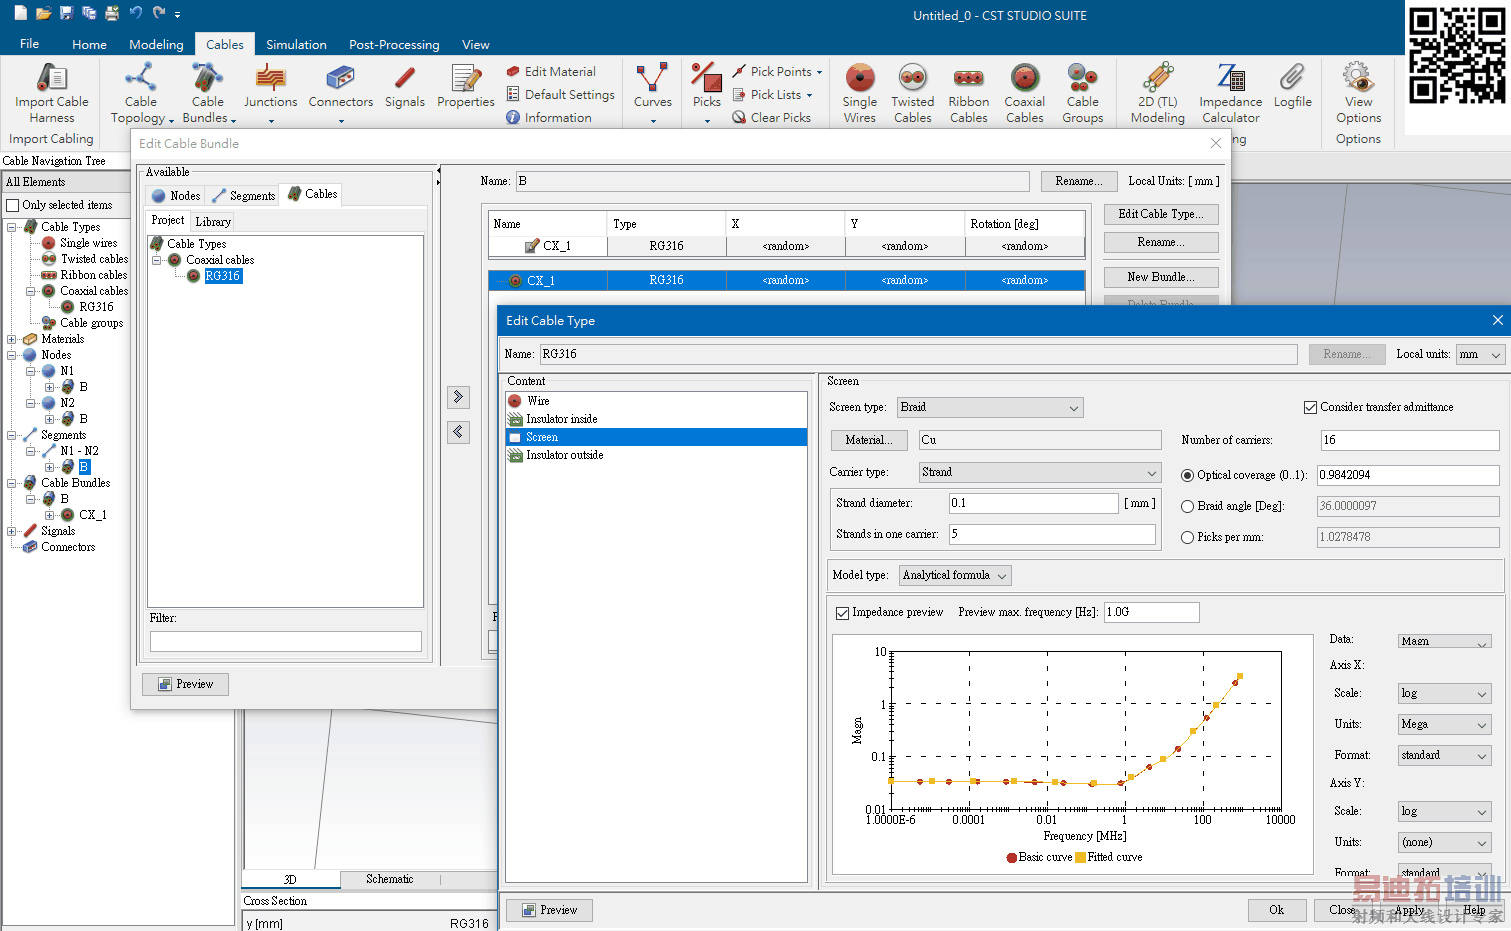1511x931 pixels.
Task: Select the Braid angle radio button
Action: click(1188, 506)
